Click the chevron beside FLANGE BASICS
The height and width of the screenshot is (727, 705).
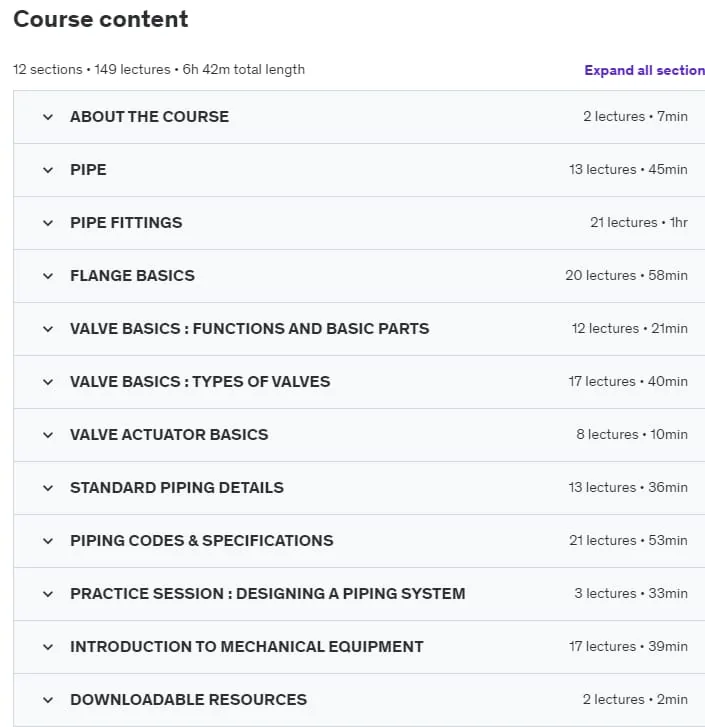(48, 276)
